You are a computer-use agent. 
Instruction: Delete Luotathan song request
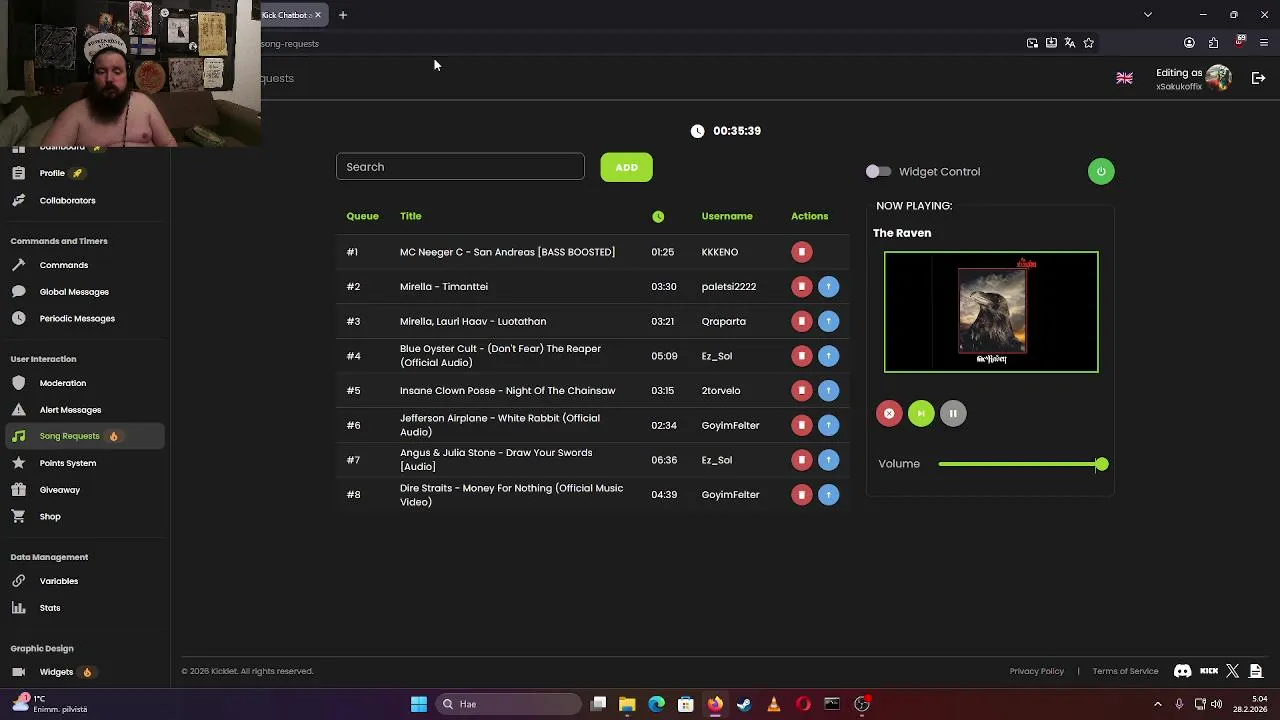802,321
